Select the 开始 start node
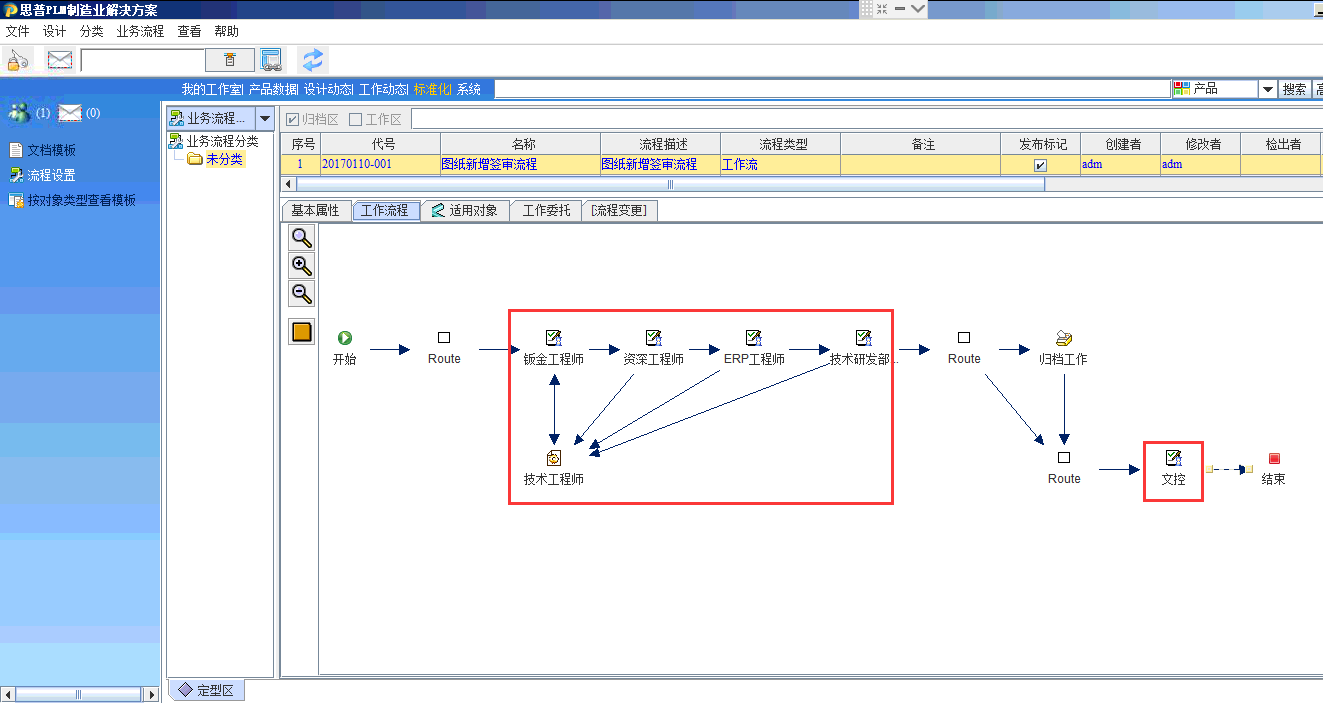Viewport: 1323px width, 703px height. coord(344,348)
